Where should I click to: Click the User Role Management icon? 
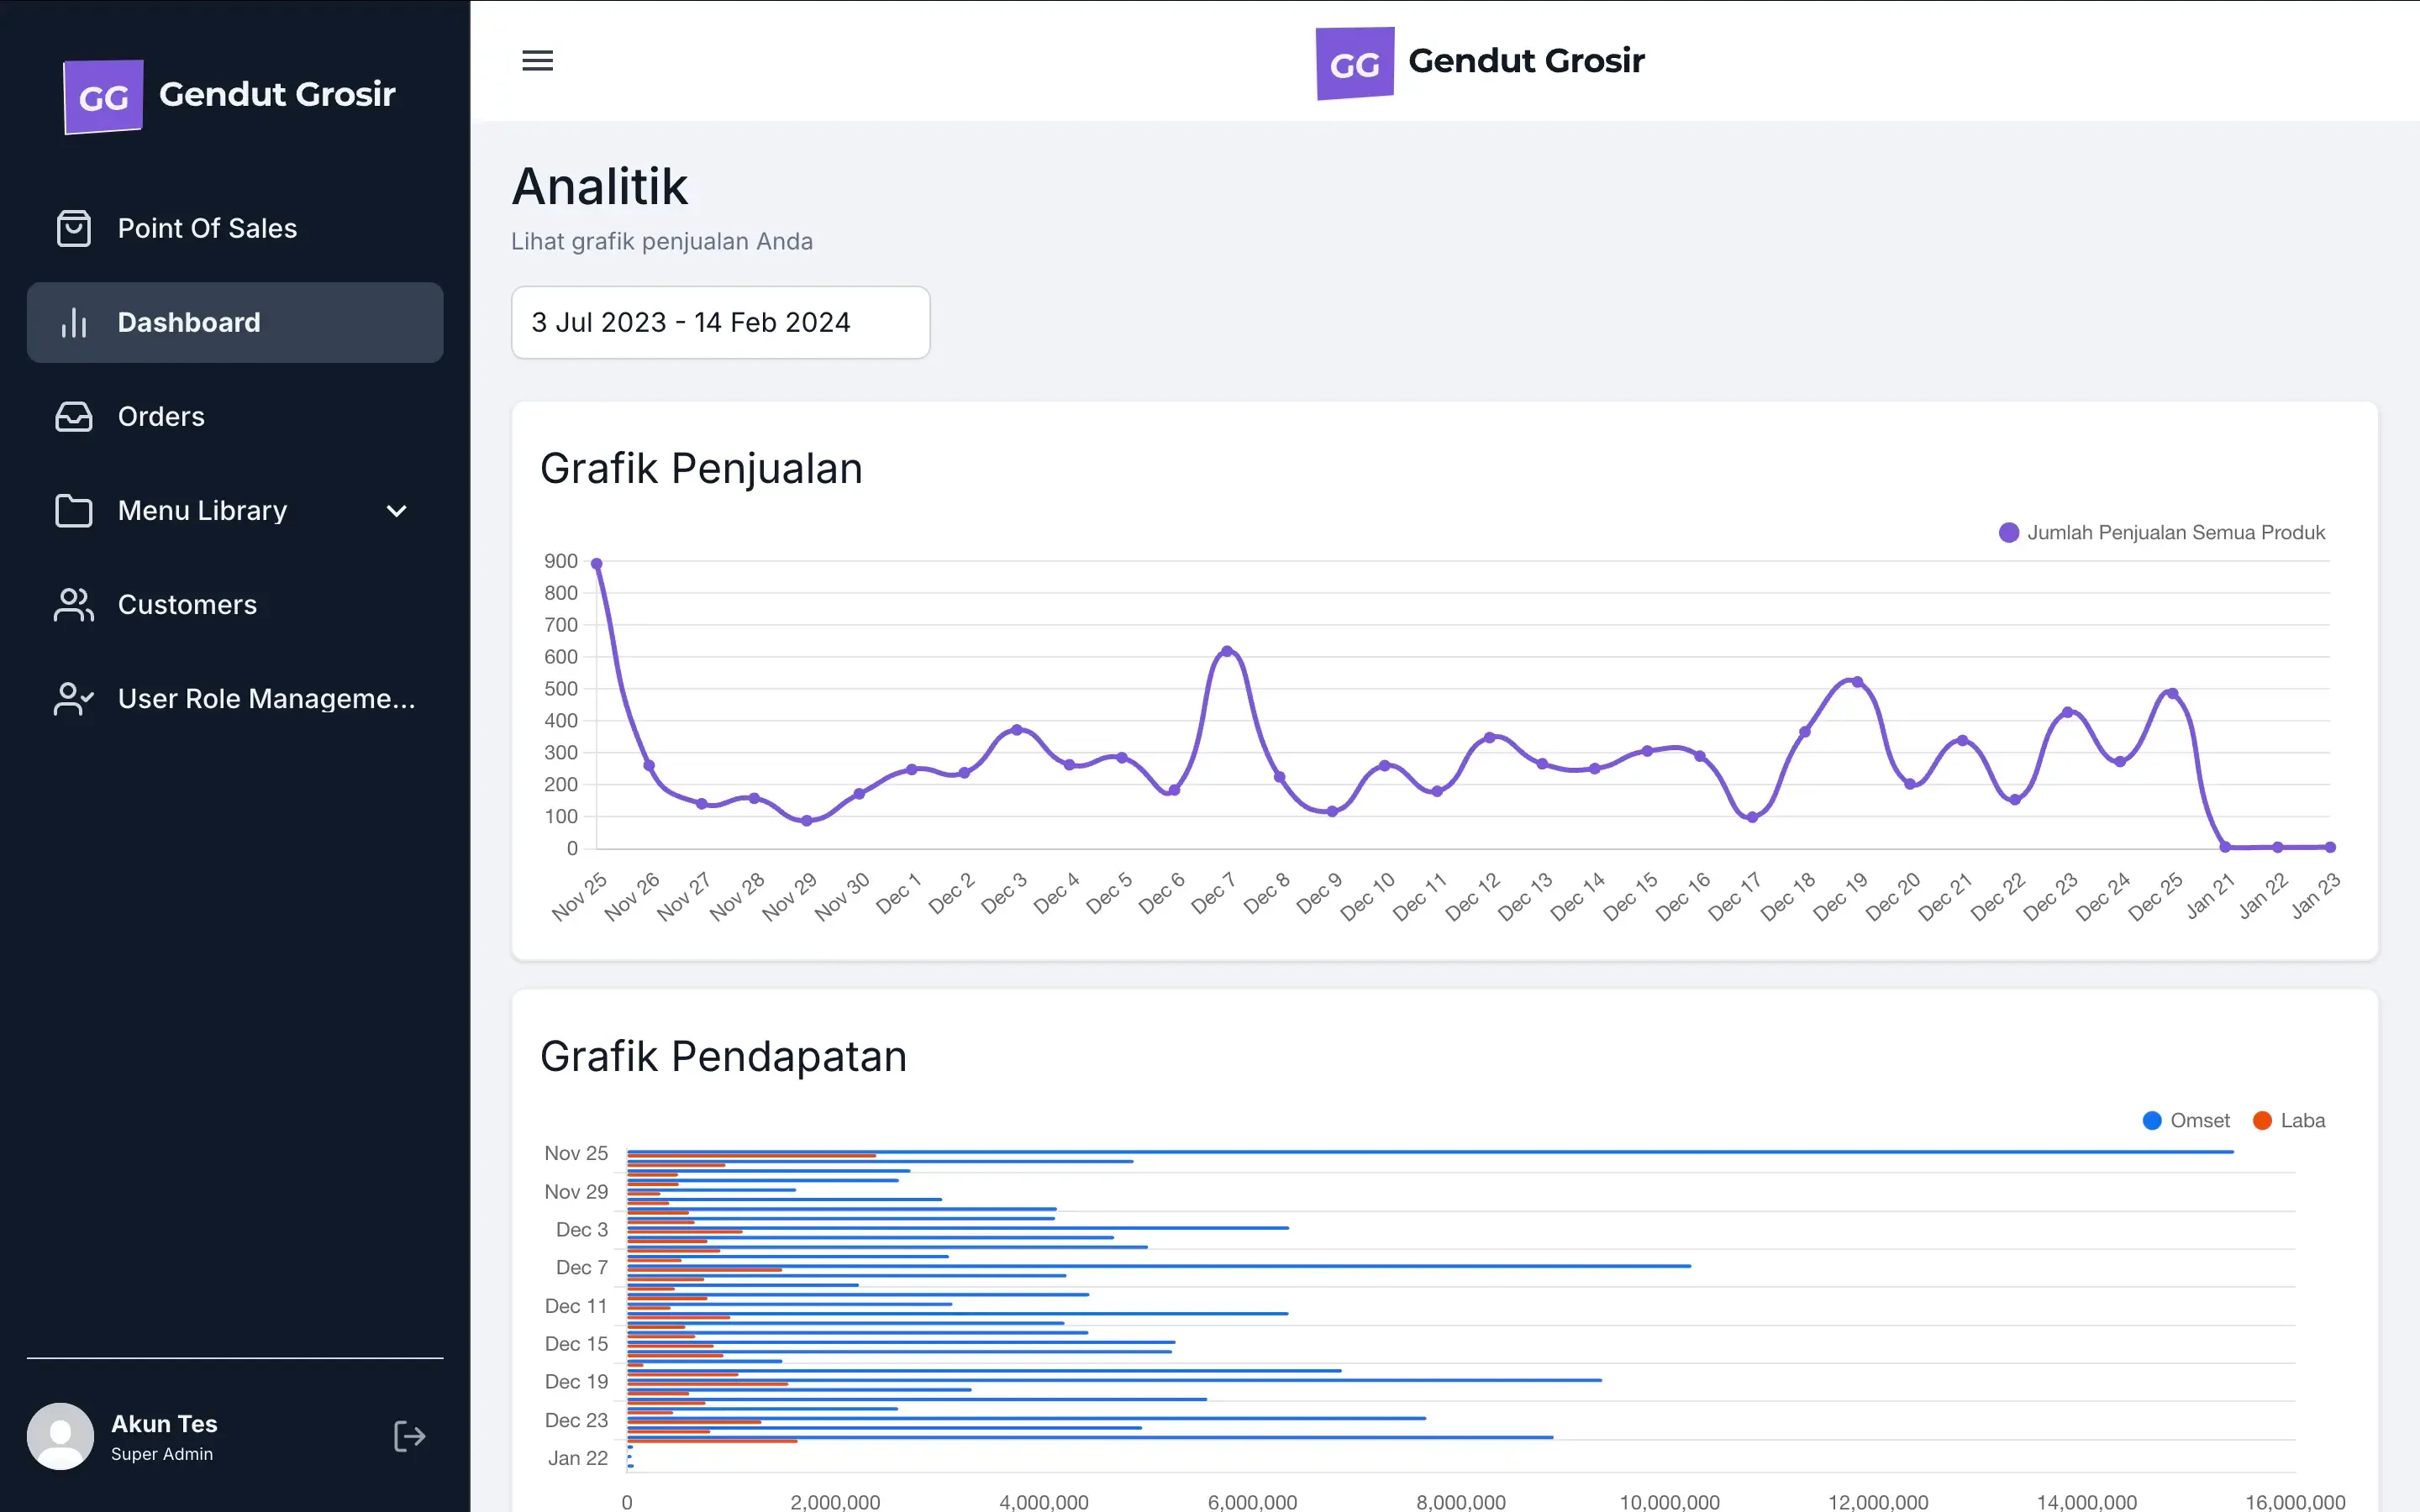tap(73, 699)
